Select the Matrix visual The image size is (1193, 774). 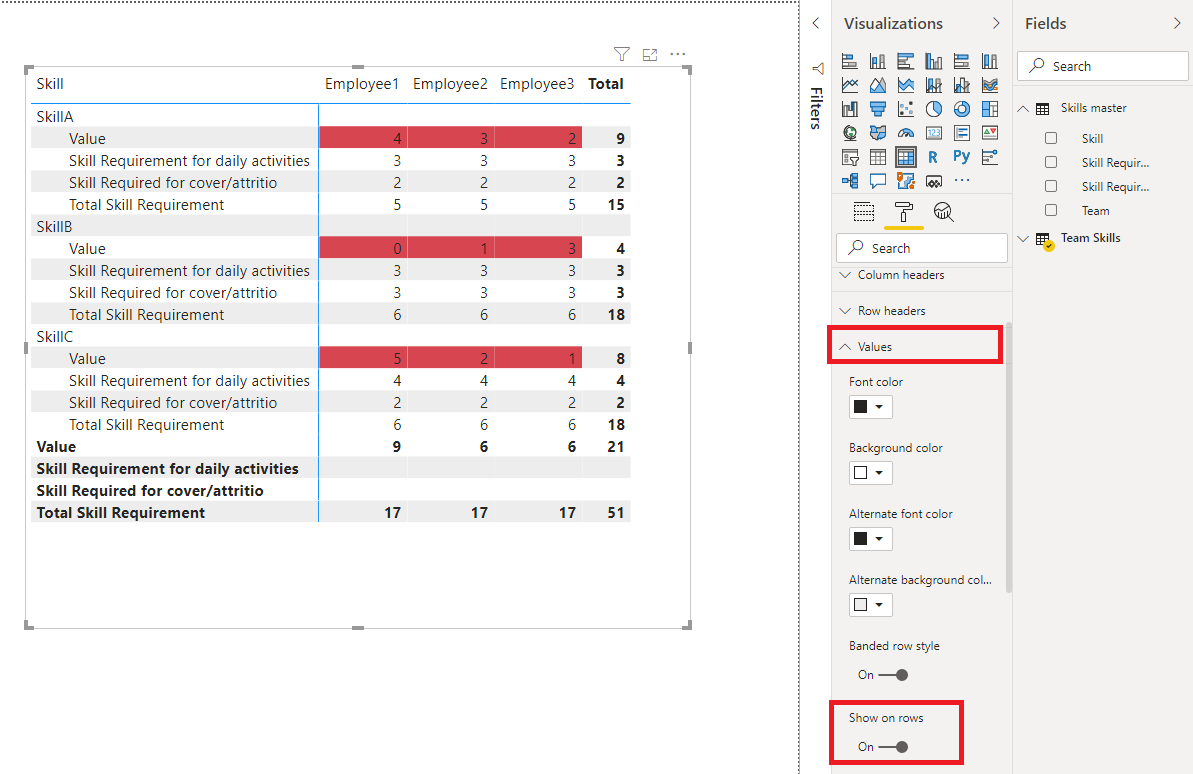[x=905, y=157]
